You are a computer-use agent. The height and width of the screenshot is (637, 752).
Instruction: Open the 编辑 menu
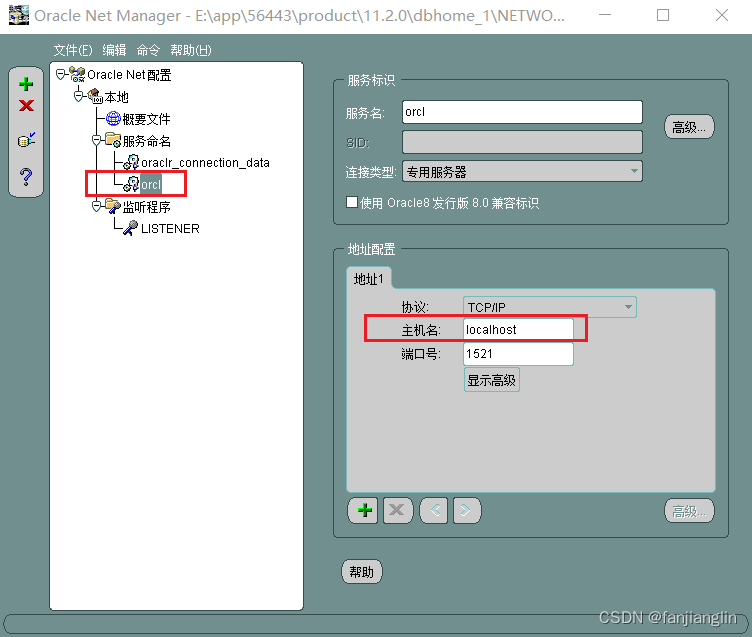(x=114, y=50)
